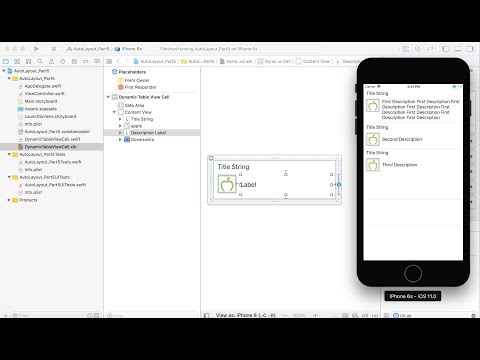Open LaunchScreen.storyboard in the navigator
This screenshot has width=480, height=360.
(50, 116)
